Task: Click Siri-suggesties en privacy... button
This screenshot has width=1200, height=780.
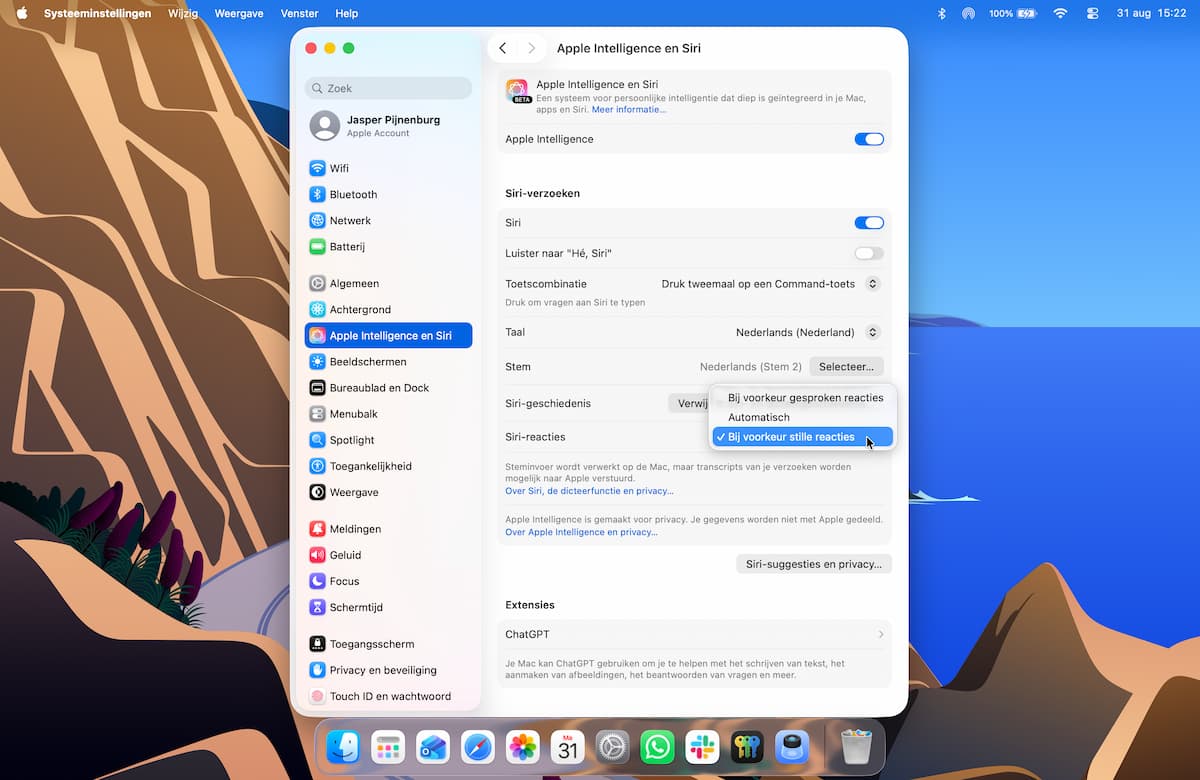Action: coord(814,564)
